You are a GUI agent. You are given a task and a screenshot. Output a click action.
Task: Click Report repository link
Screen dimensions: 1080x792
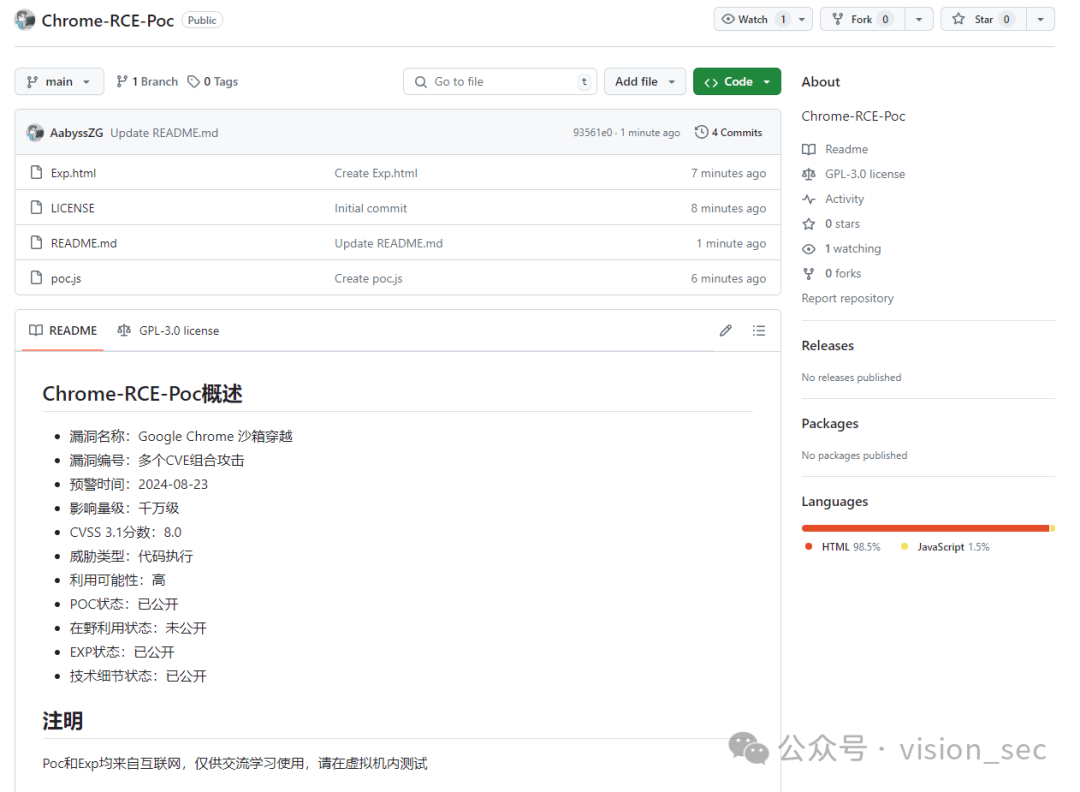click(x=847, y=298)
